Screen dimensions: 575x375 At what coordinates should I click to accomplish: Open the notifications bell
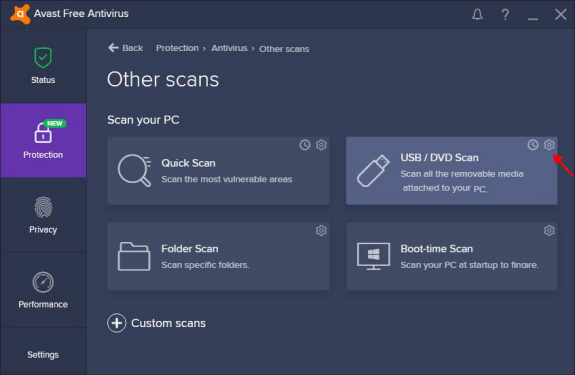(477, 14)
